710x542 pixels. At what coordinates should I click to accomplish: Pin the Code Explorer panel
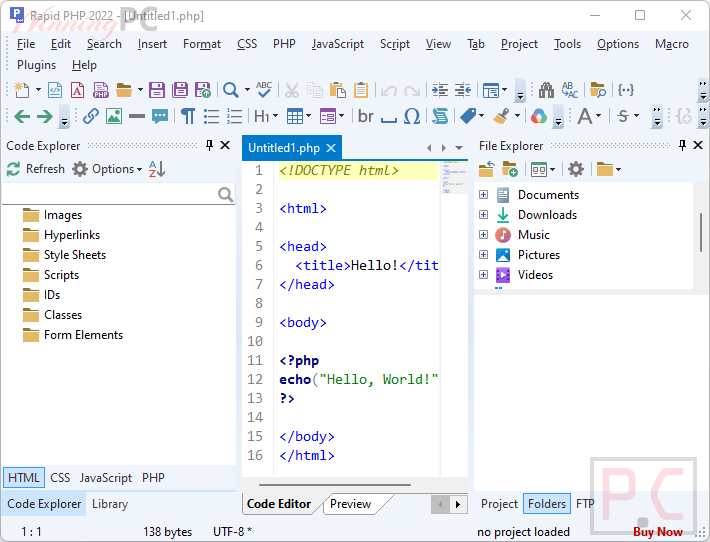[209, 145]
